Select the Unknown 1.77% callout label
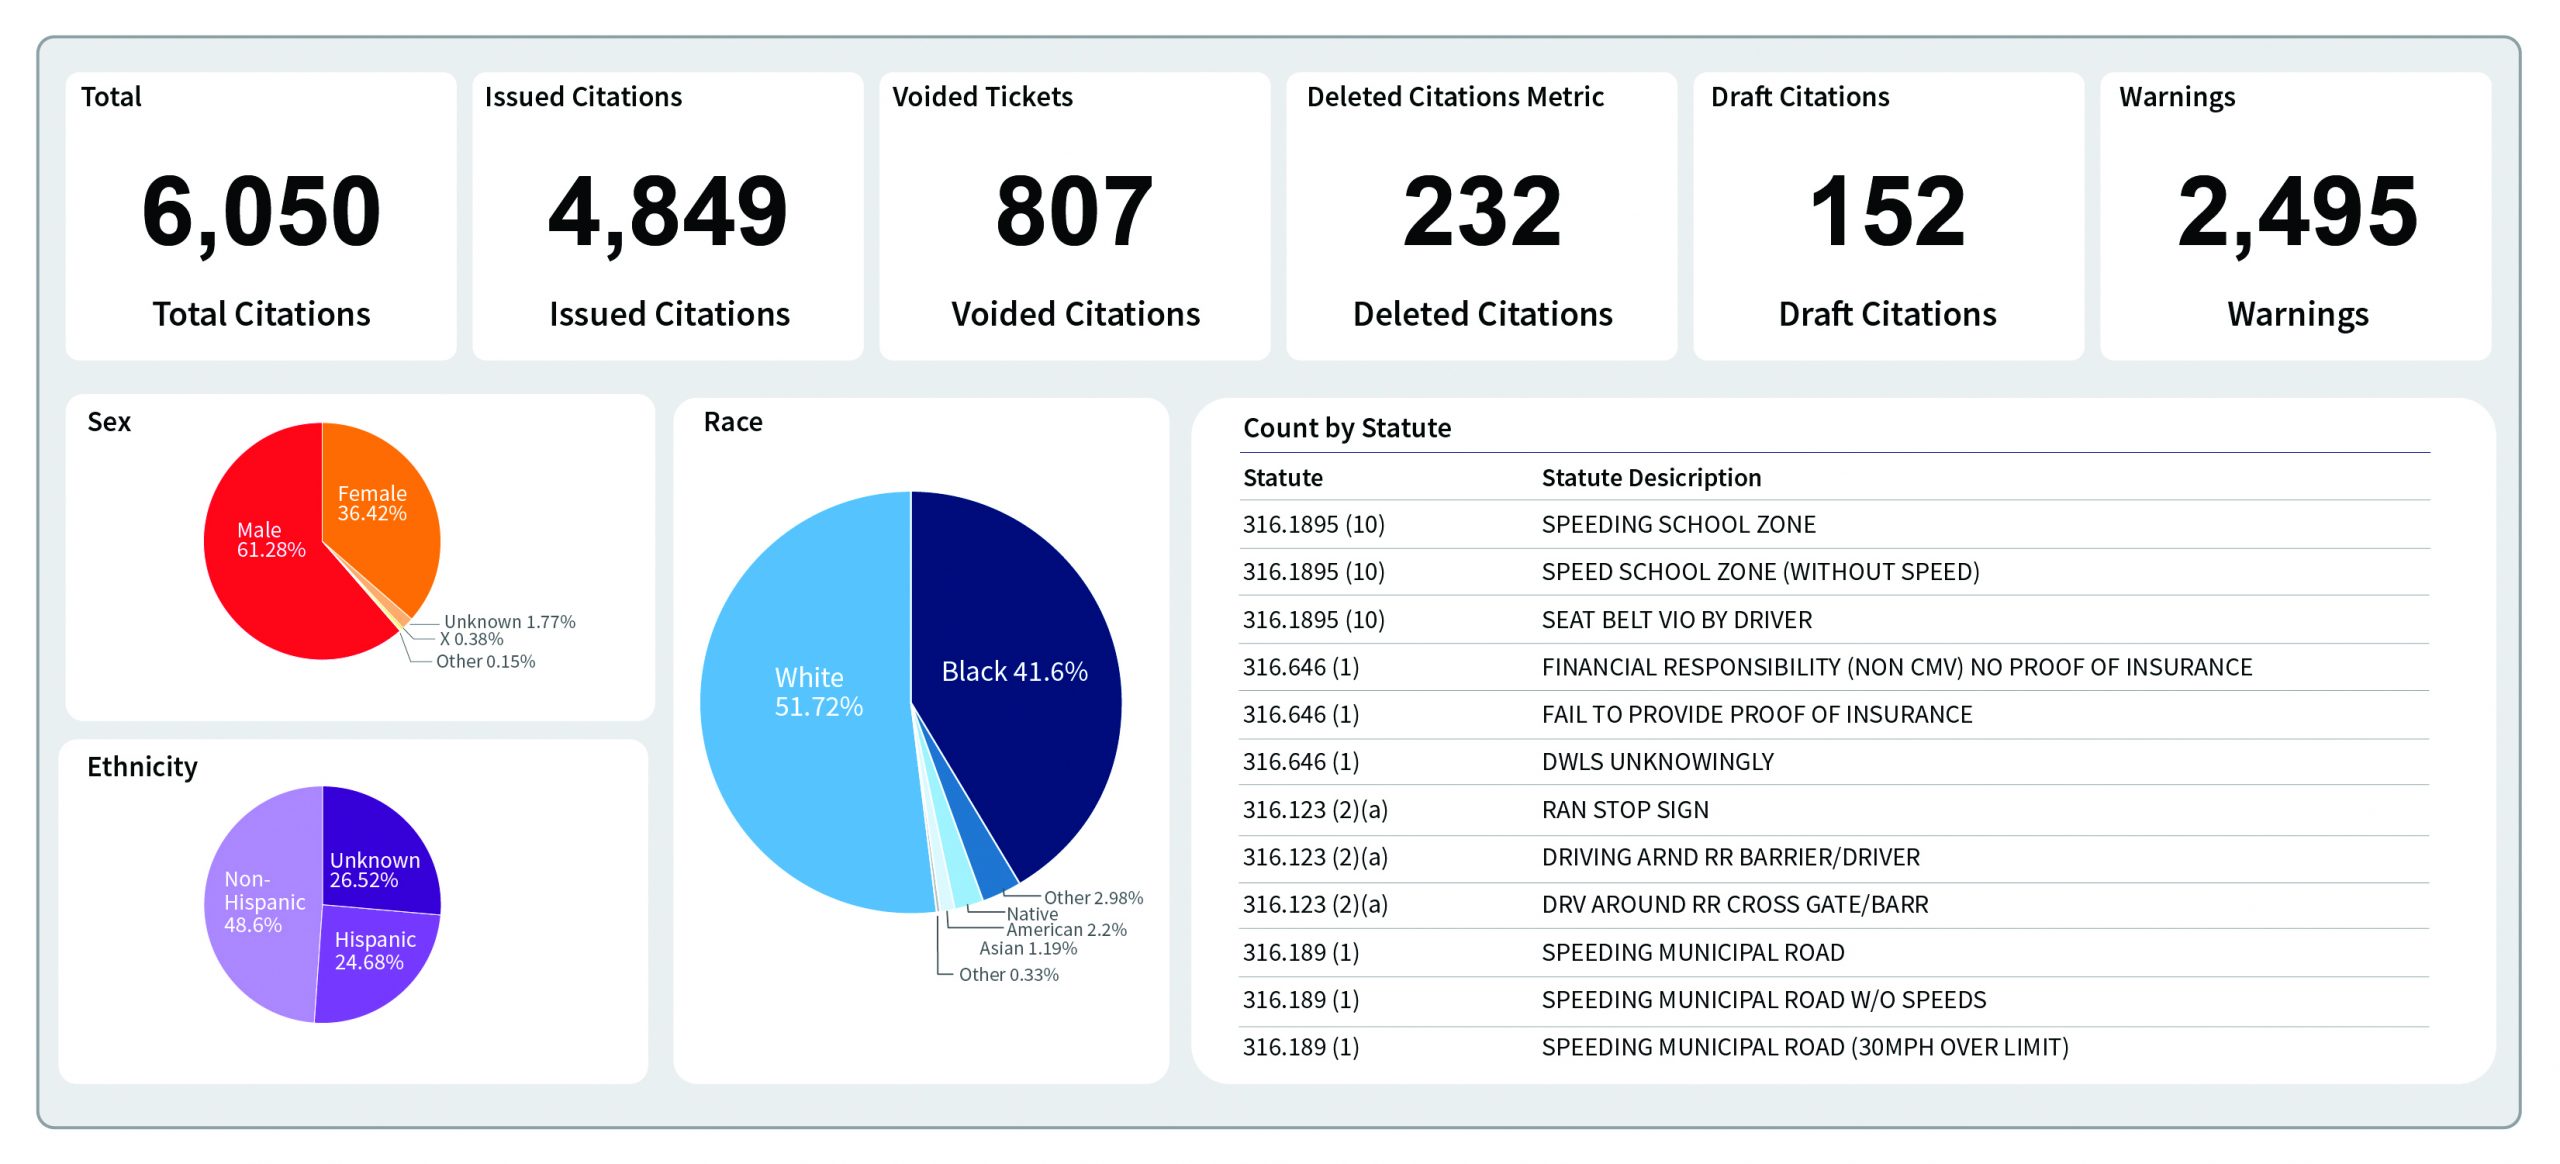Viewport: 2560px width, 1164px height. point(510,621)
